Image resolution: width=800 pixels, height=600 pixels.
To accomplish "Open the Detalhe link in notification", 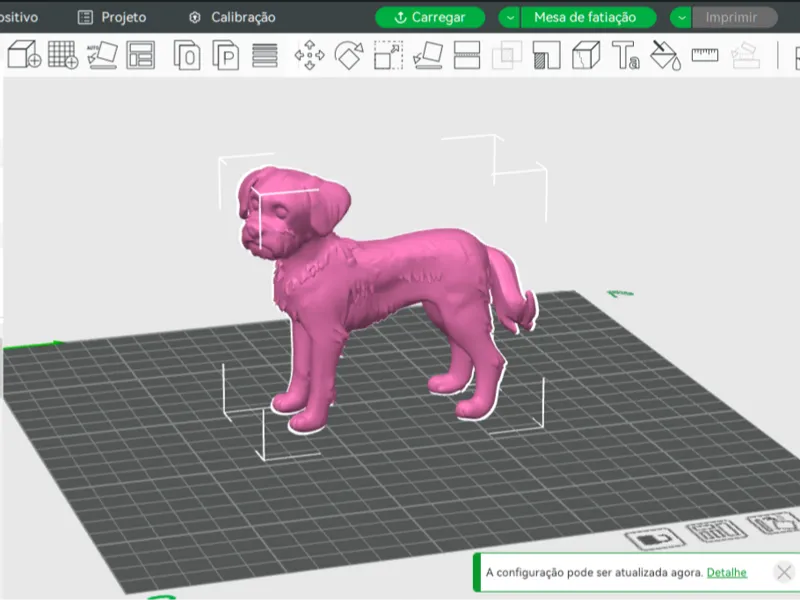I will point(727,572).
